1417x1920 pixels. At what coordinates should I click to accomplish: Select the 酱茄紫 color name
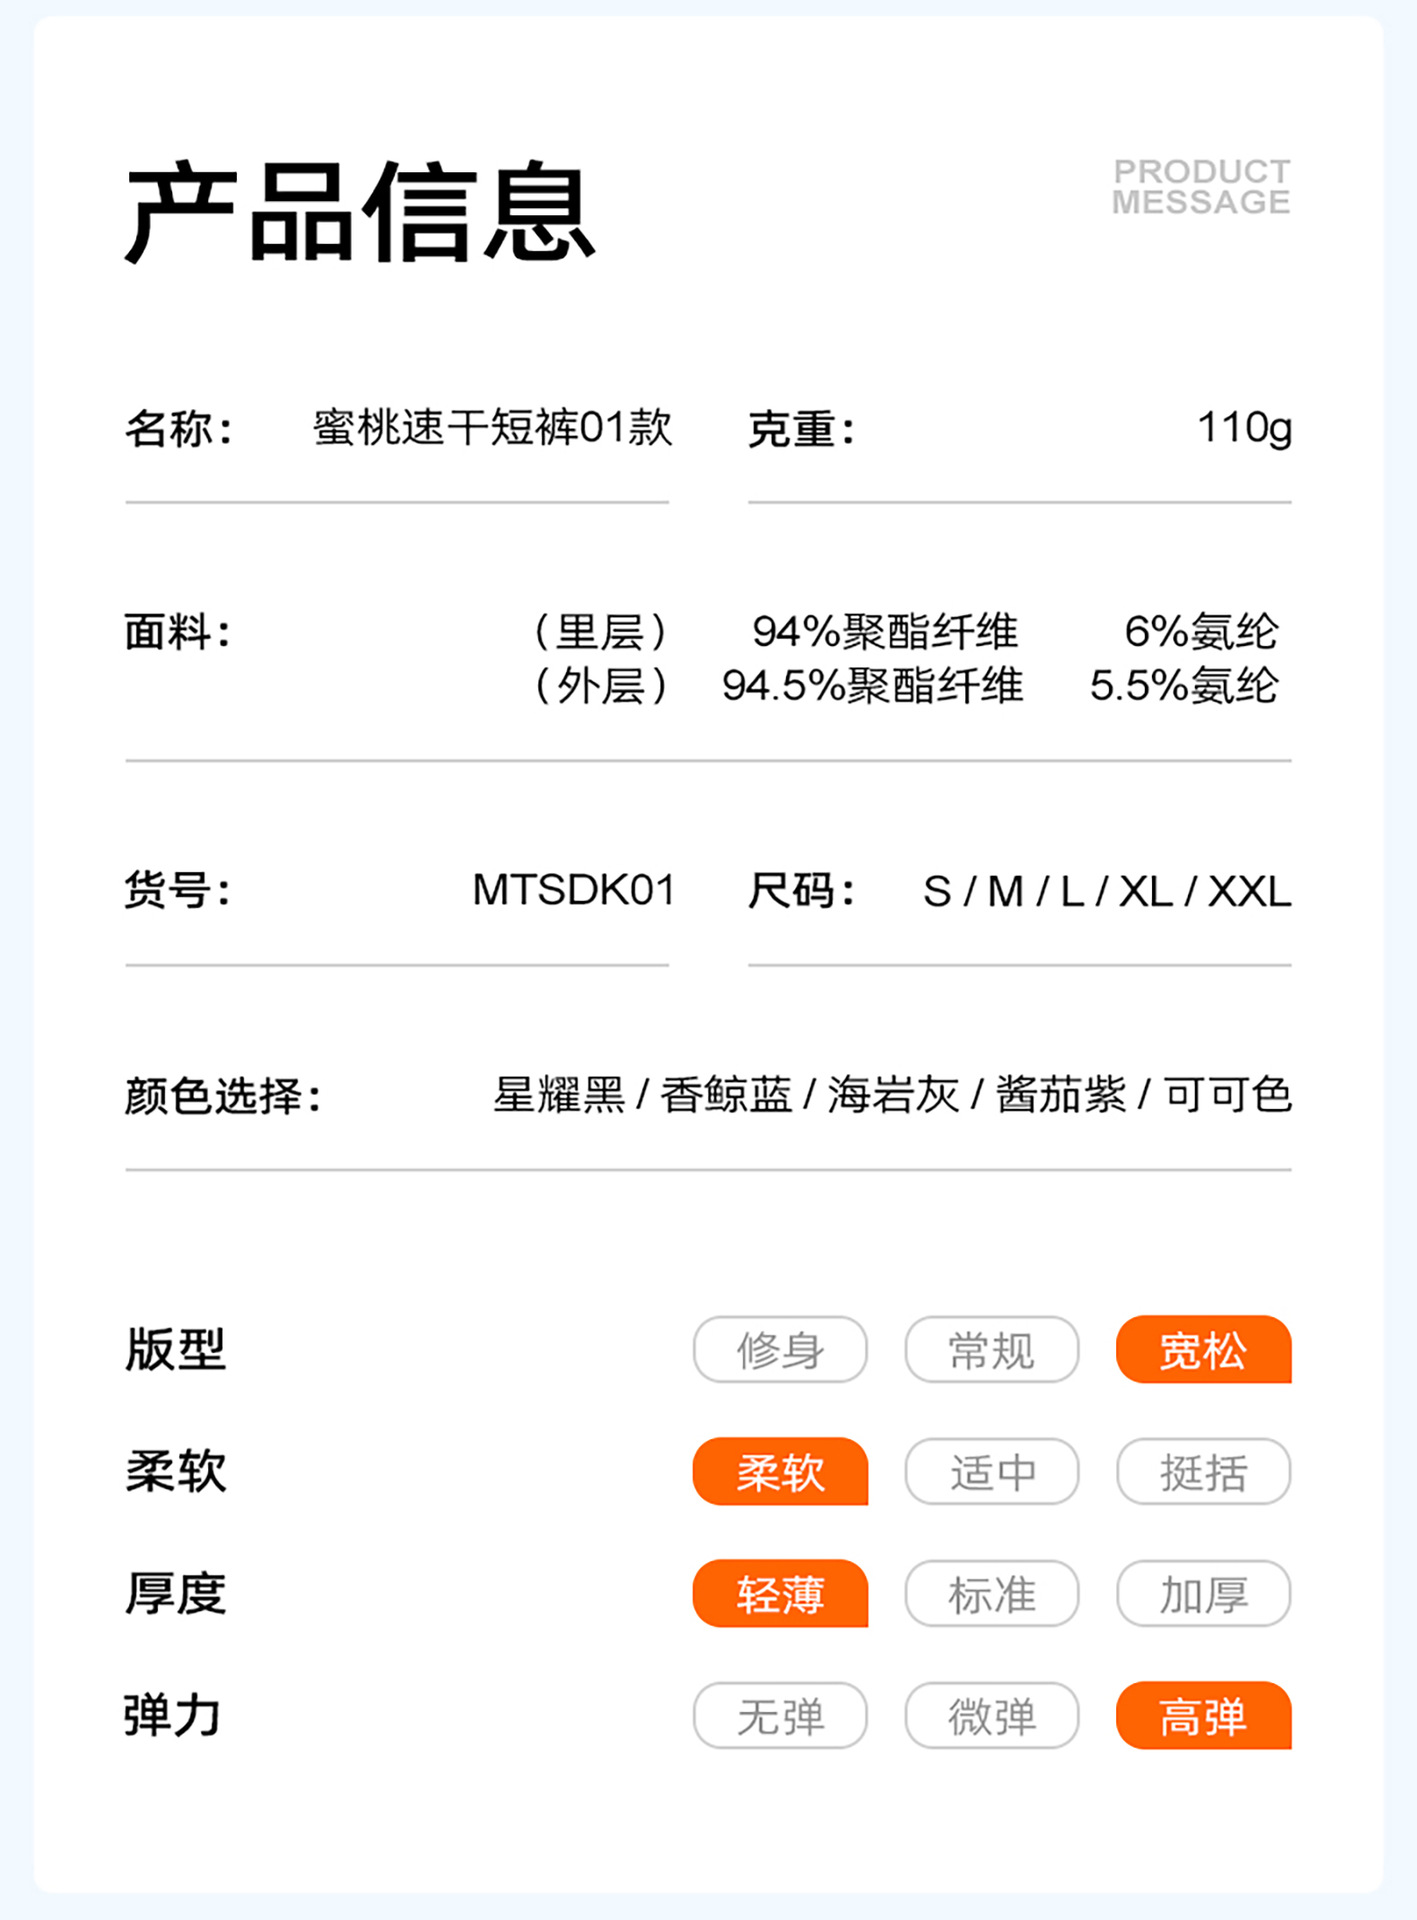pos(1061,1095)
